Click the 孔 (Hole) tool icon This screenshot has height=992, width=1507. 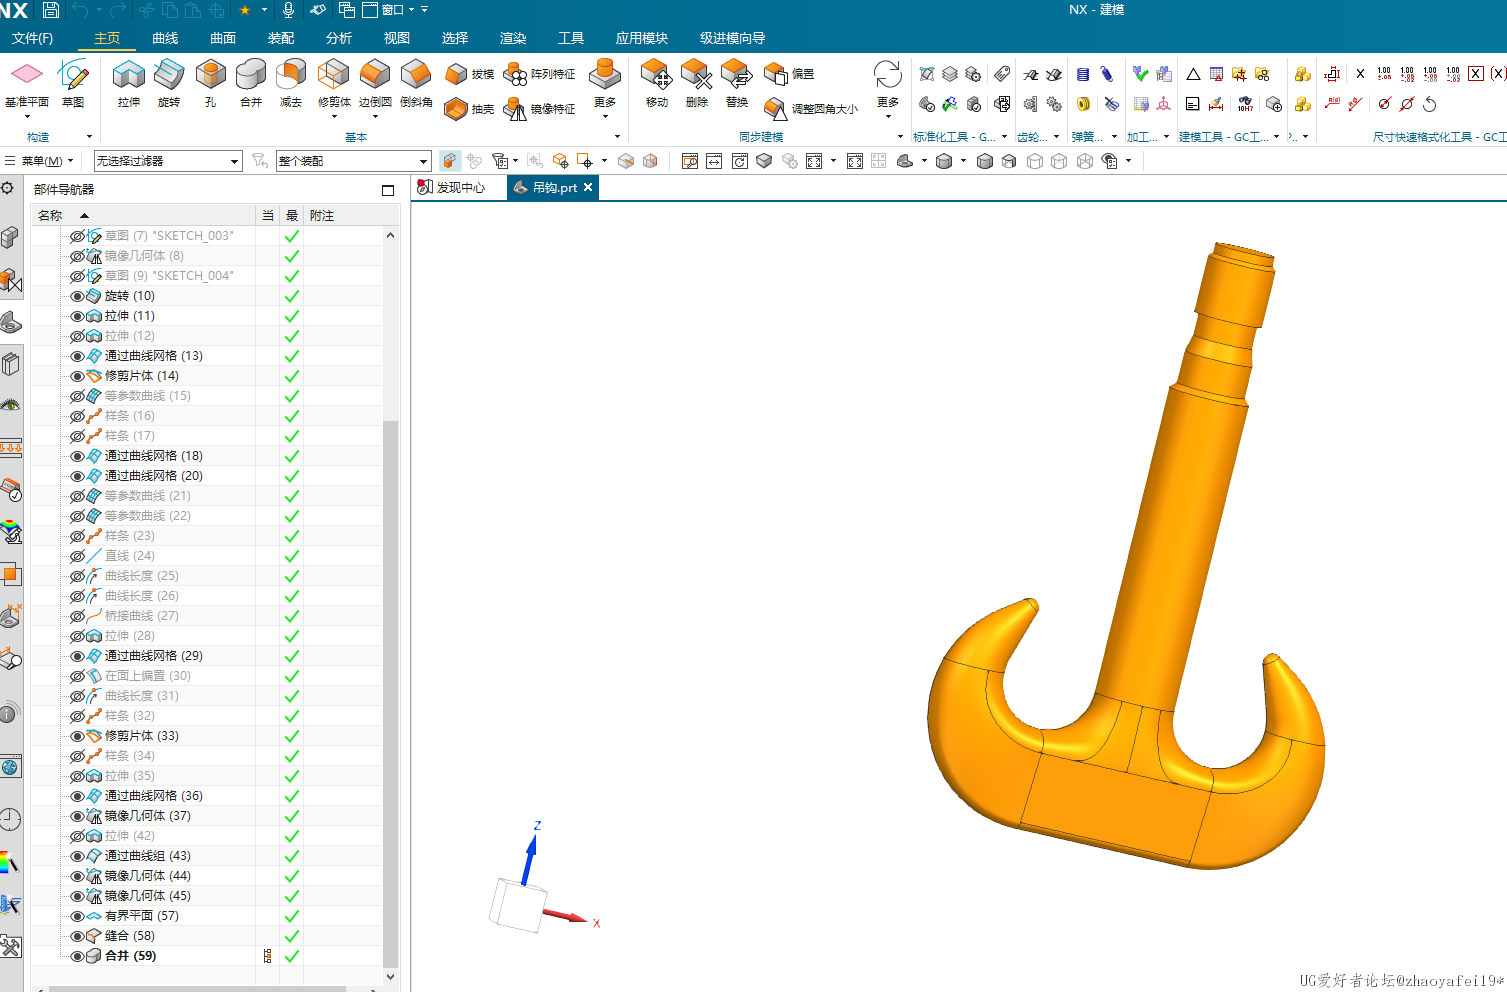210,76
